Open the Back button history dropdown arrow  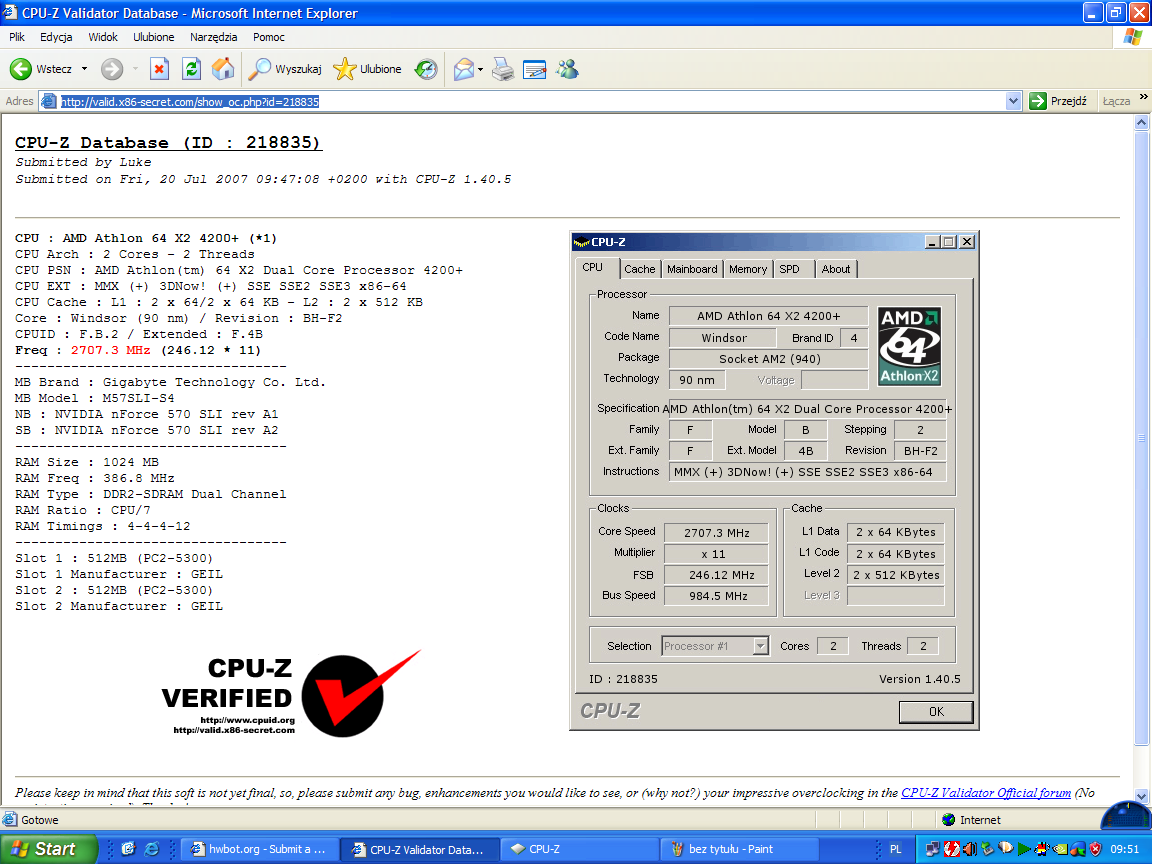84,69
